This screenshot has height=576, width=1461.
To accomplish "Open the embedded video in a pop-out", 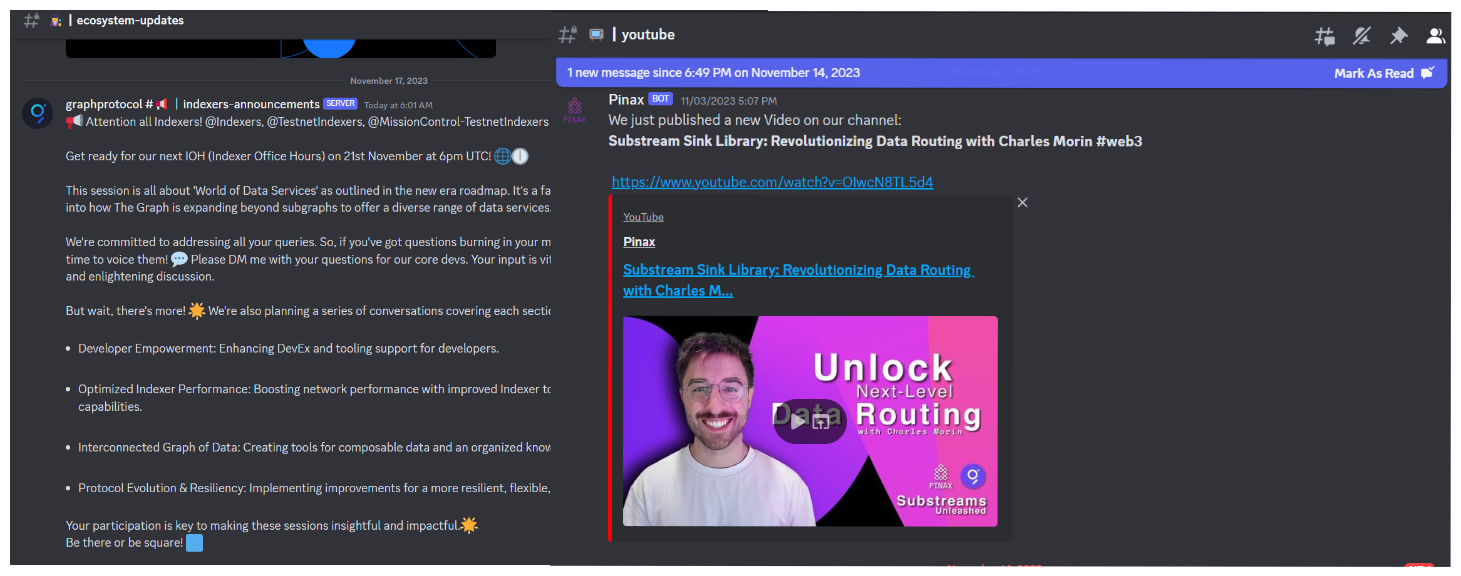I will 821,421.
